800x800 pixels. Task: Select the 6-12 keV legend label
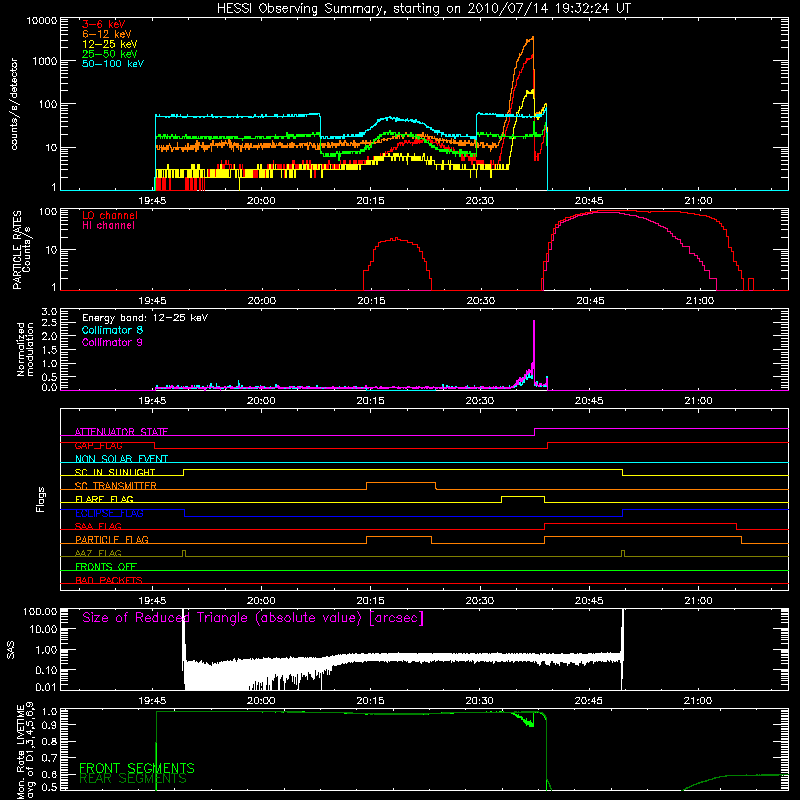(x=107, y=34)
